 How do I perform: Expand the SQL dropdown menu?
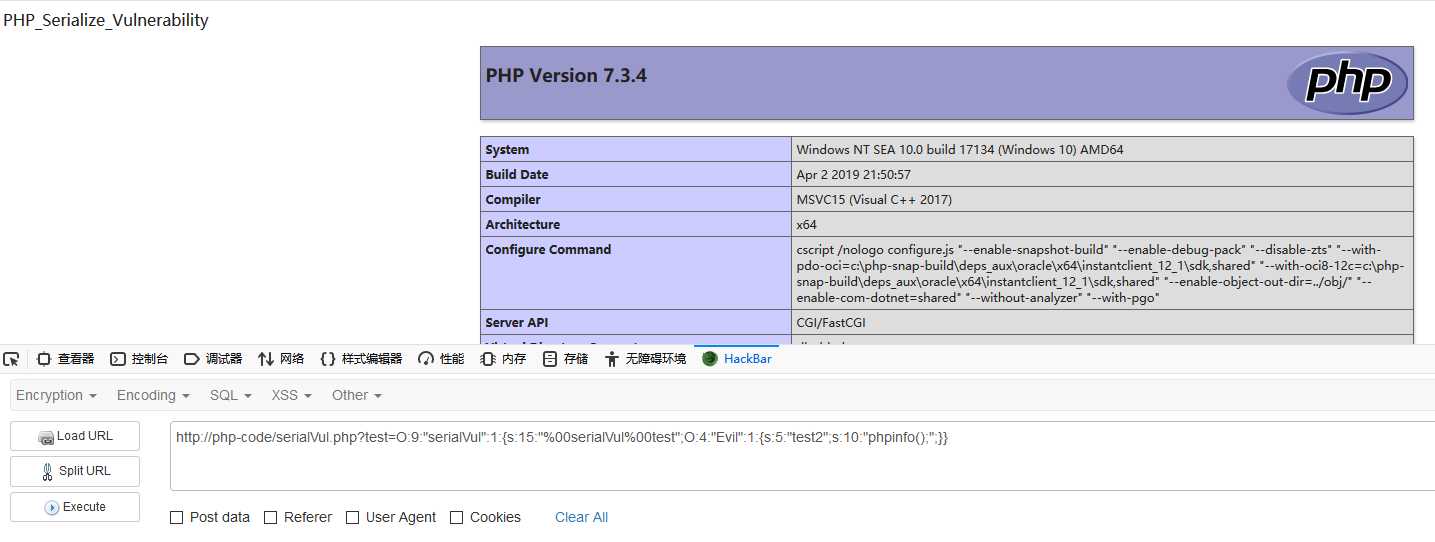pos(230,395)
